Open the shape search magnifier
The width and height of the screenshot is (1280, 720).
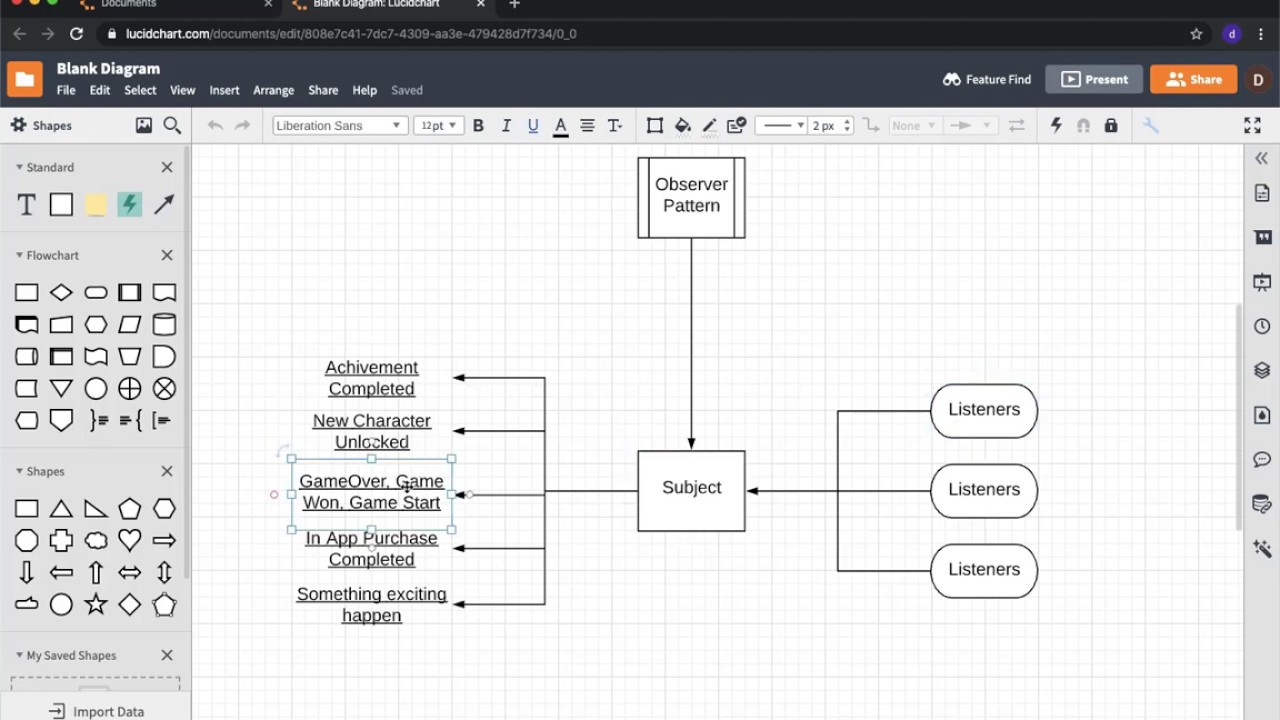(172, 125)
